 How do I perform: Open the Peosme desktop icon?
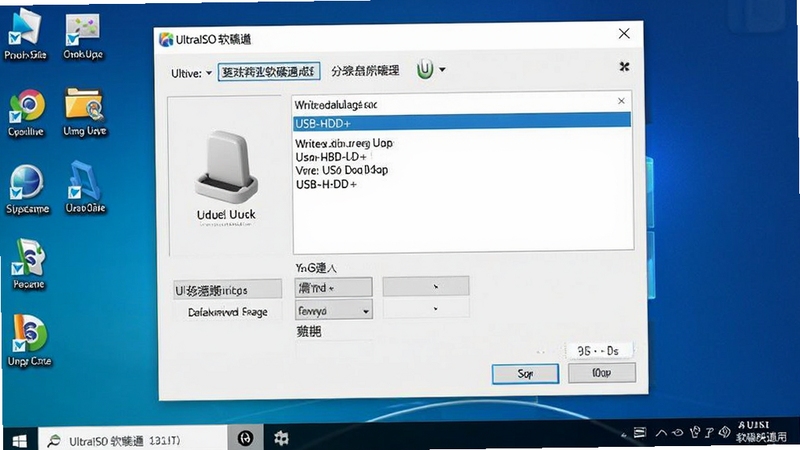[29, 263]
